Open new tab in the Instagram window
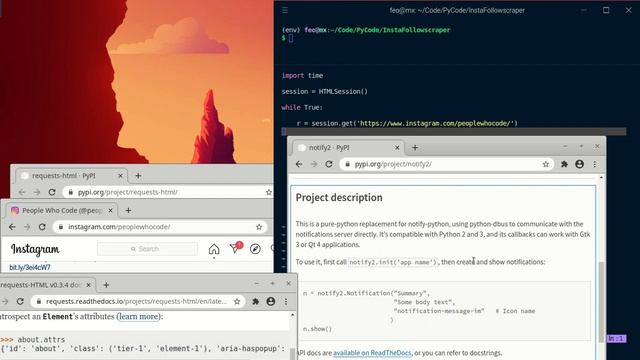This screenshot has height=360, width=640. 129,211
